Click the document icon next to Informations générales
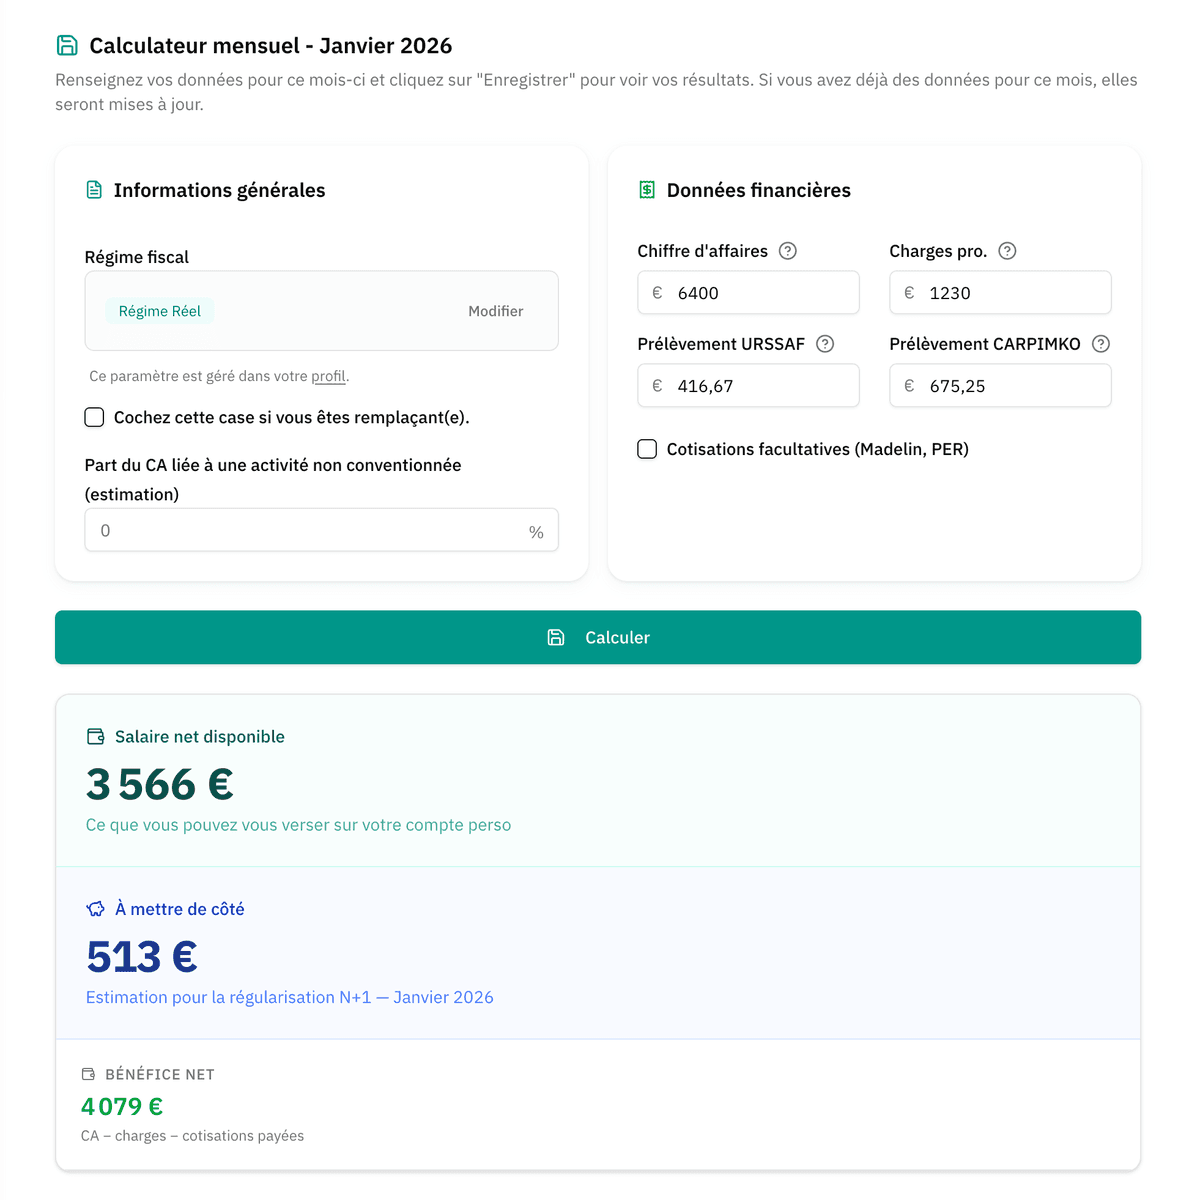This screenshot has height=1200, width=1200. [x=94, y=189]
